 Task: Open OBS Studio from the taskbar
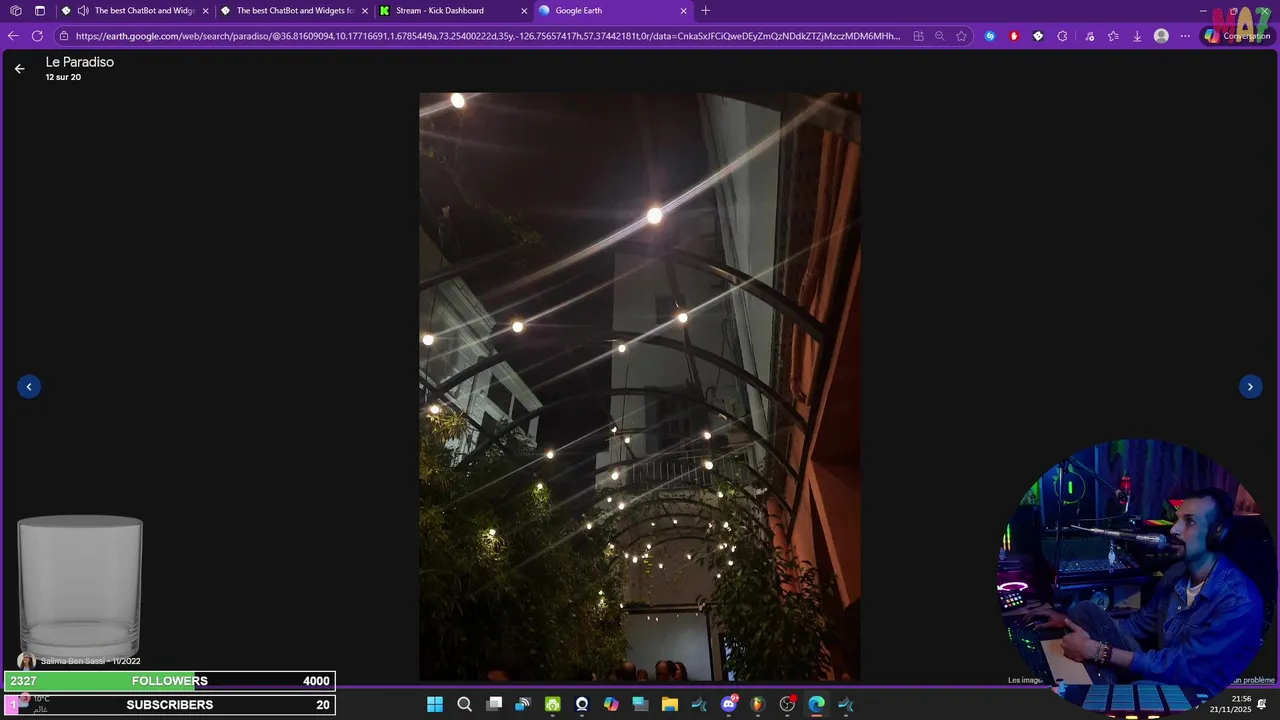click(787, 704)
